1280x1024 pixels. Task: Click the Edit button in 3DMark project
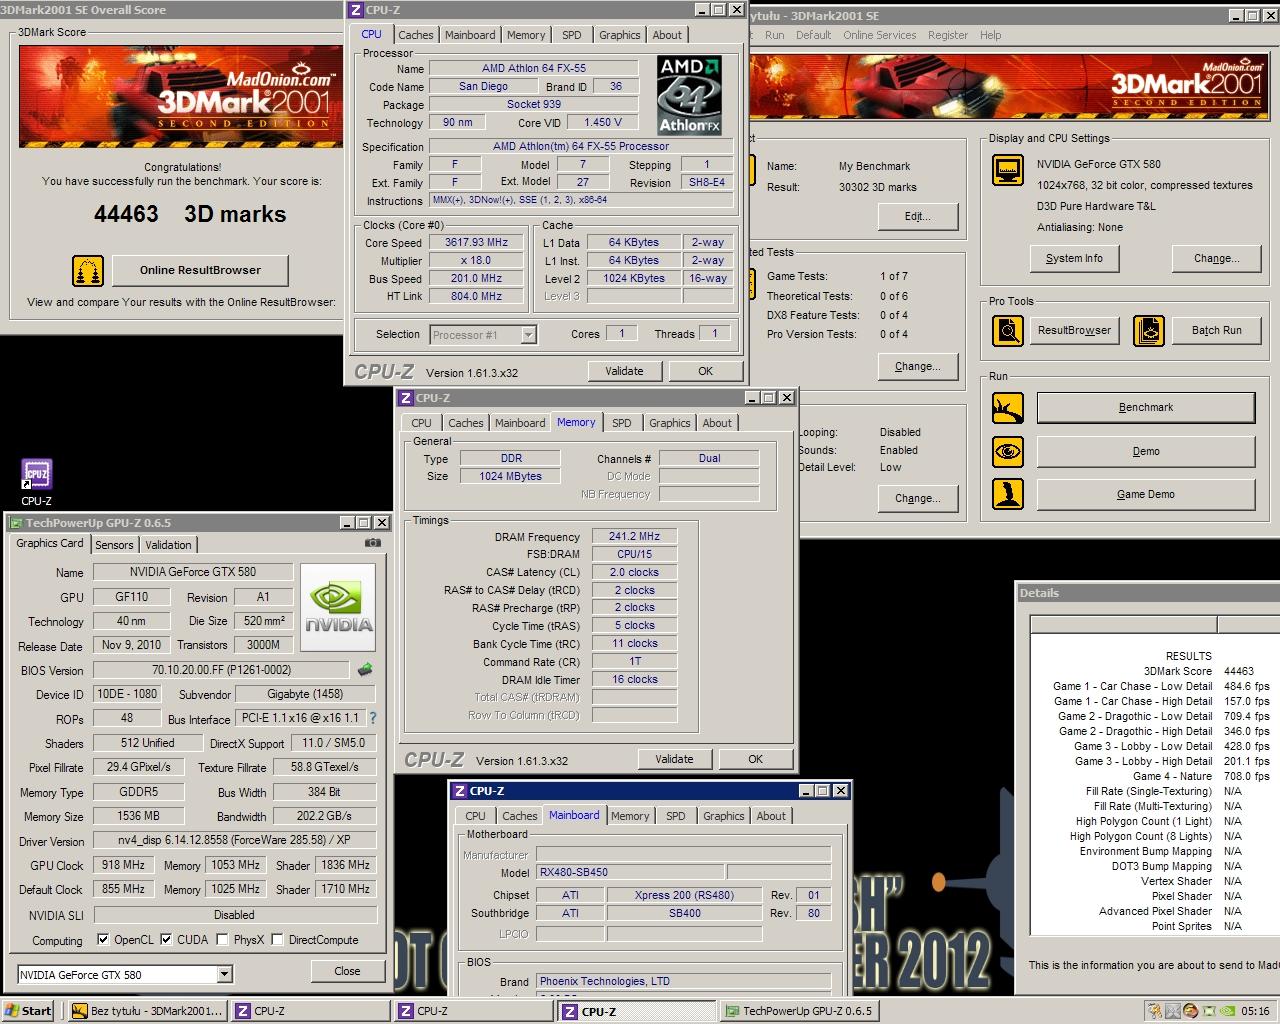917,216
